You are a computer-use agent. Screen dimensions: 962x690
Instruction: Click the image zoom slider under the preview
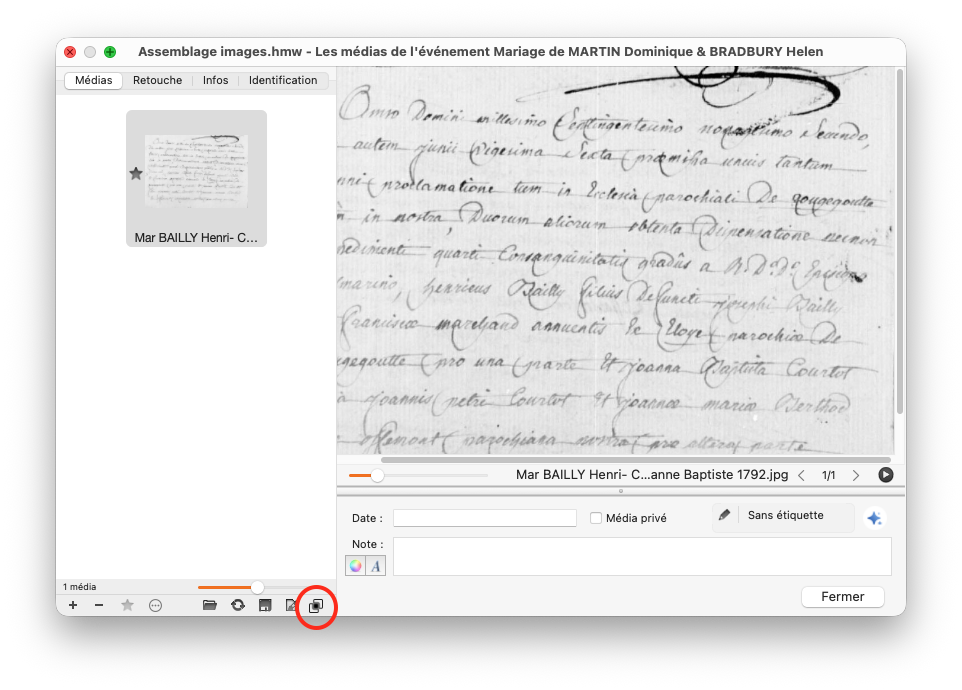coord(418,475)
